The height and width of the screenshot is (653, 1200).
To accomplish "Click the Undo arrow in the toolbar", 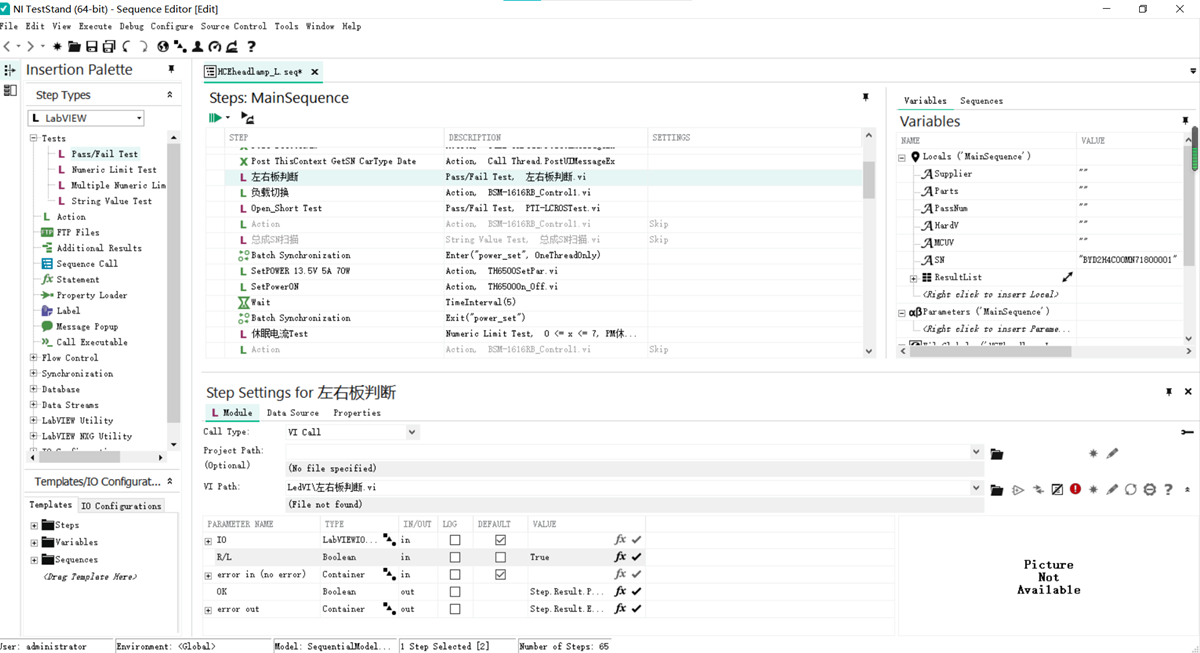I will pos(127,47).
